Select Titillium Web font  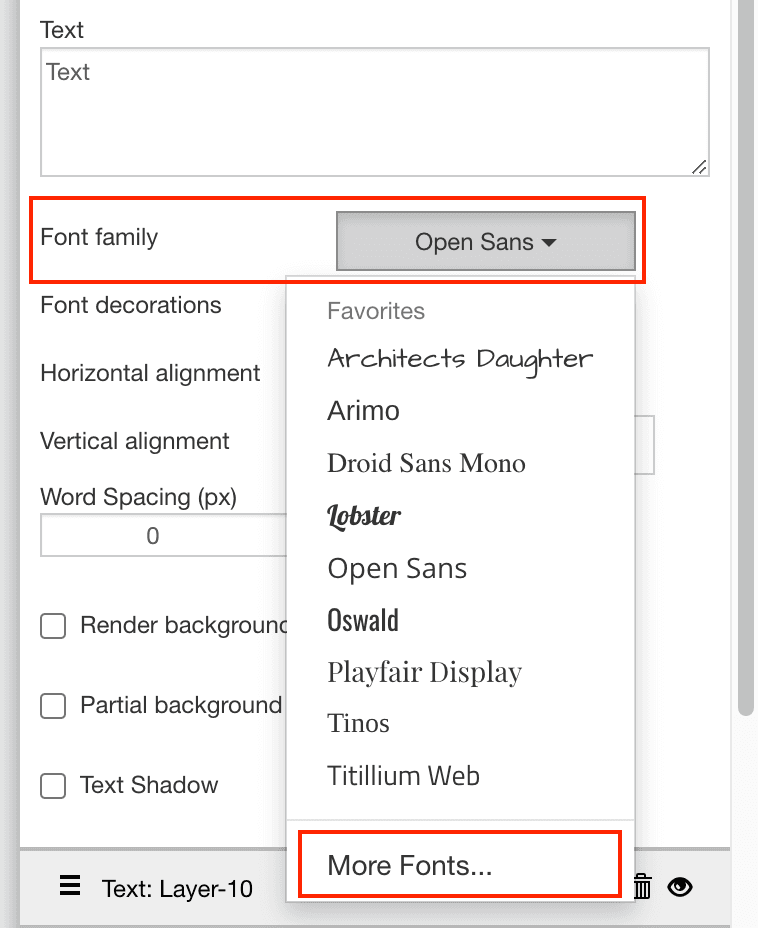click(403, 775)
